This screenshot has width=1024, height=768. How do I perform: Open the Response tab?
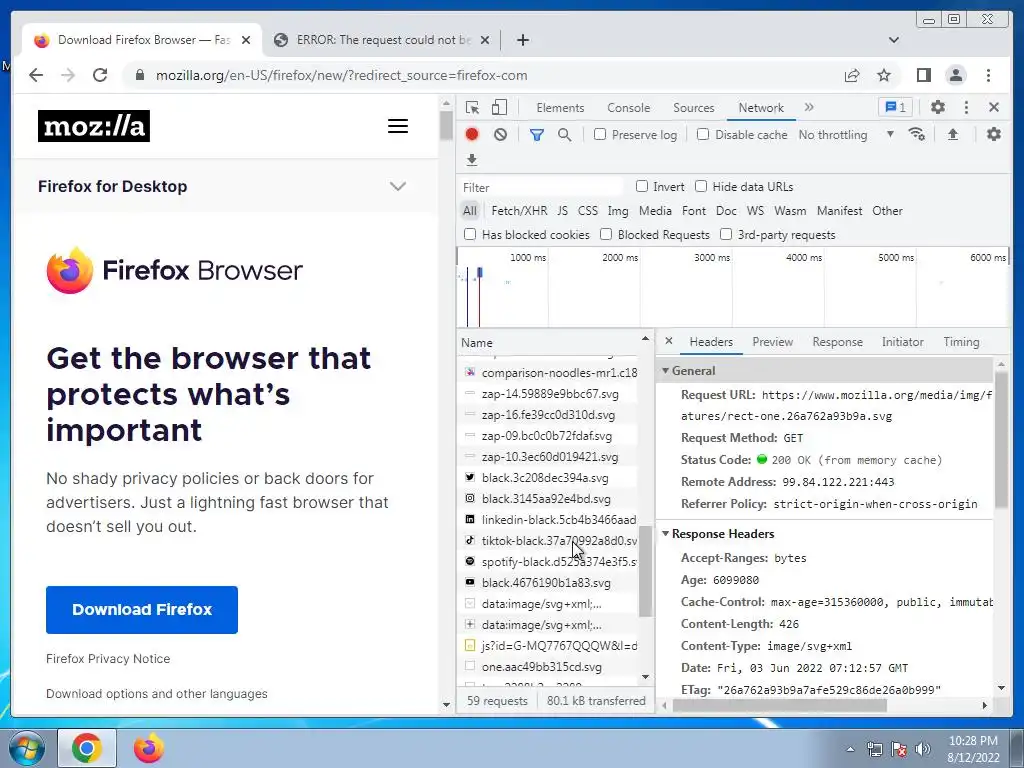837,342
